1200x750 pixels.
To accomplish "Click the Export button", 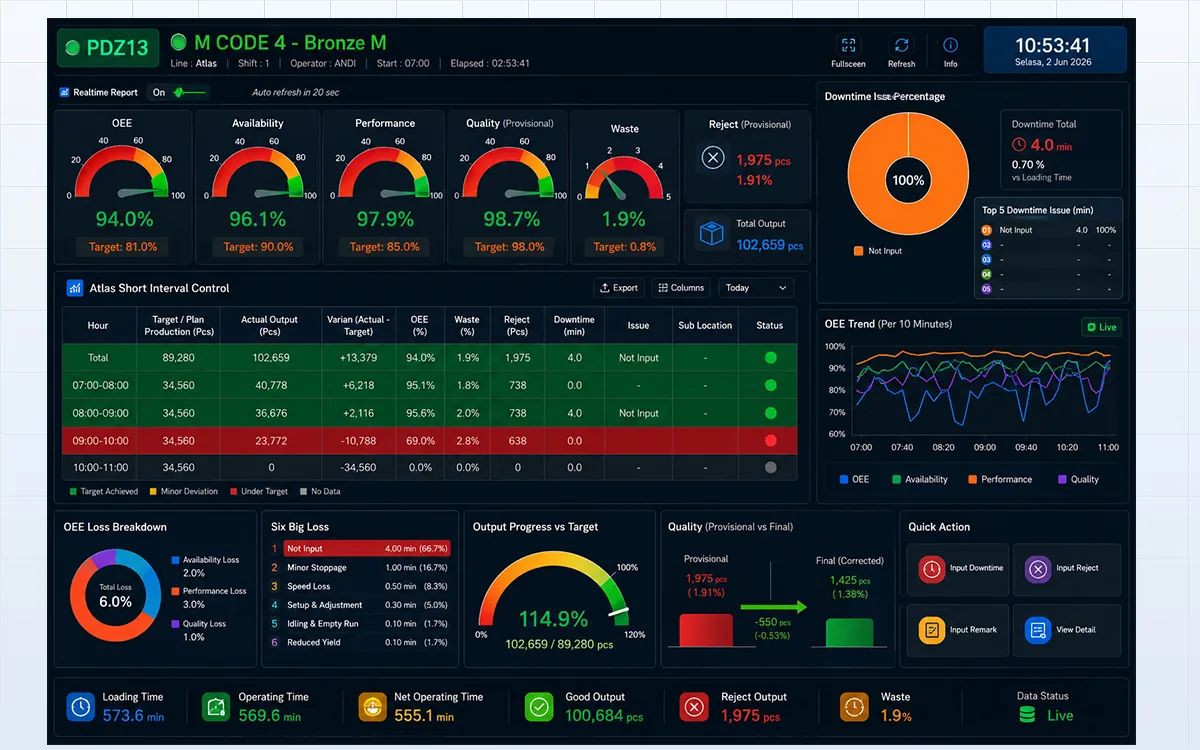I will coord(619,287).
